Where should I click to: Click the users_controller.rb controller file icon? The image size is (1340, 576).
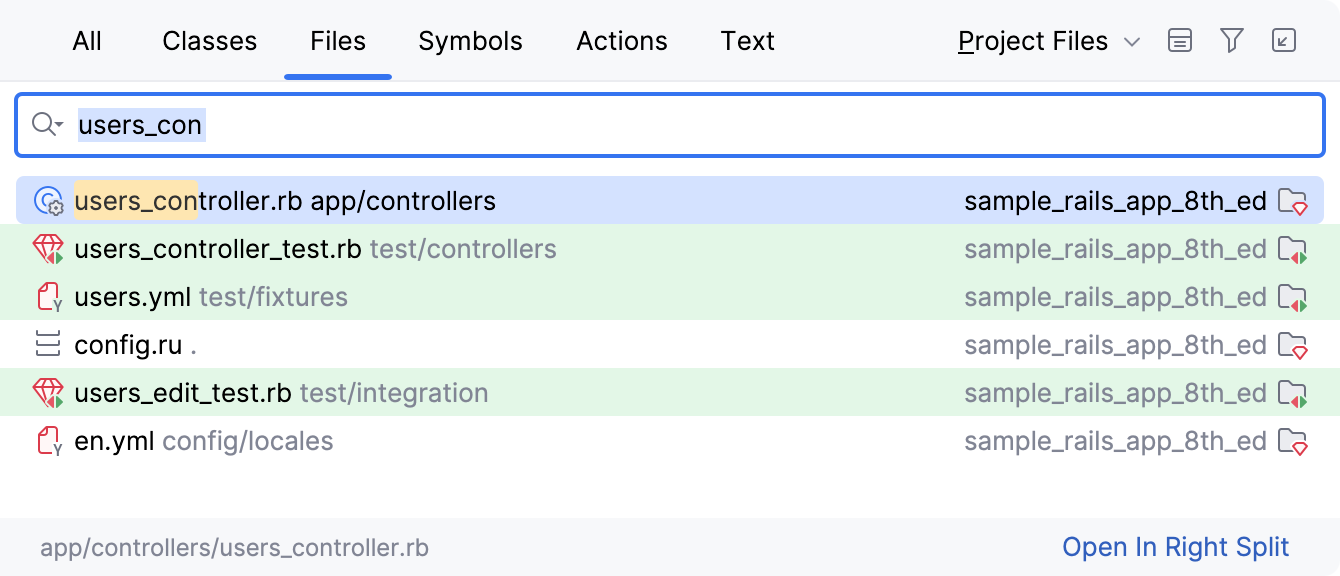(49, 202)
